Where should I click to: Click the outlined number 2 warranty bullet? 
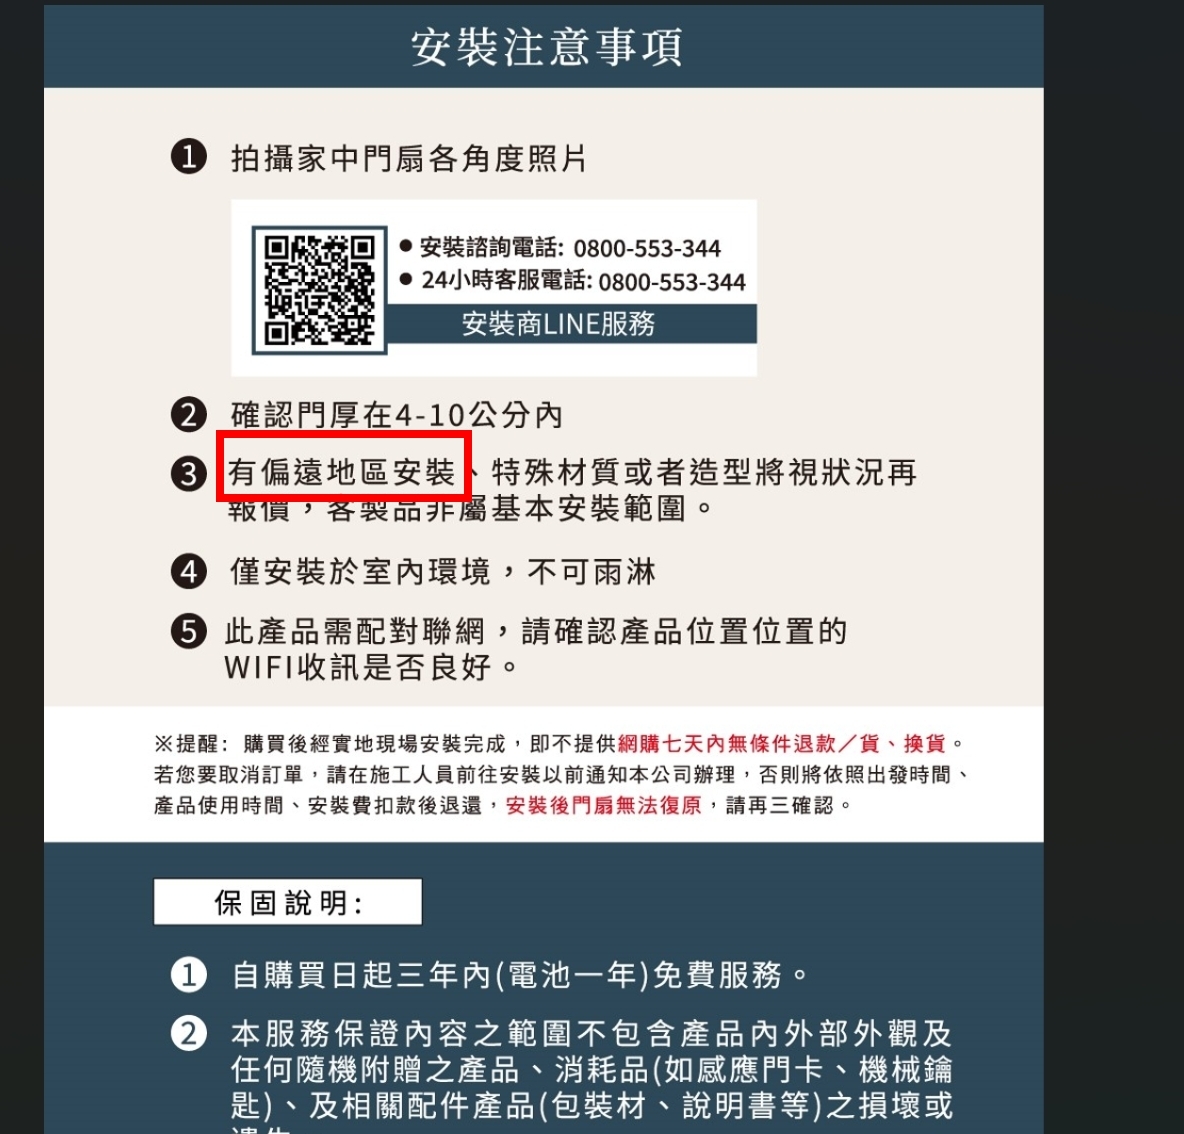point(189,1034)
